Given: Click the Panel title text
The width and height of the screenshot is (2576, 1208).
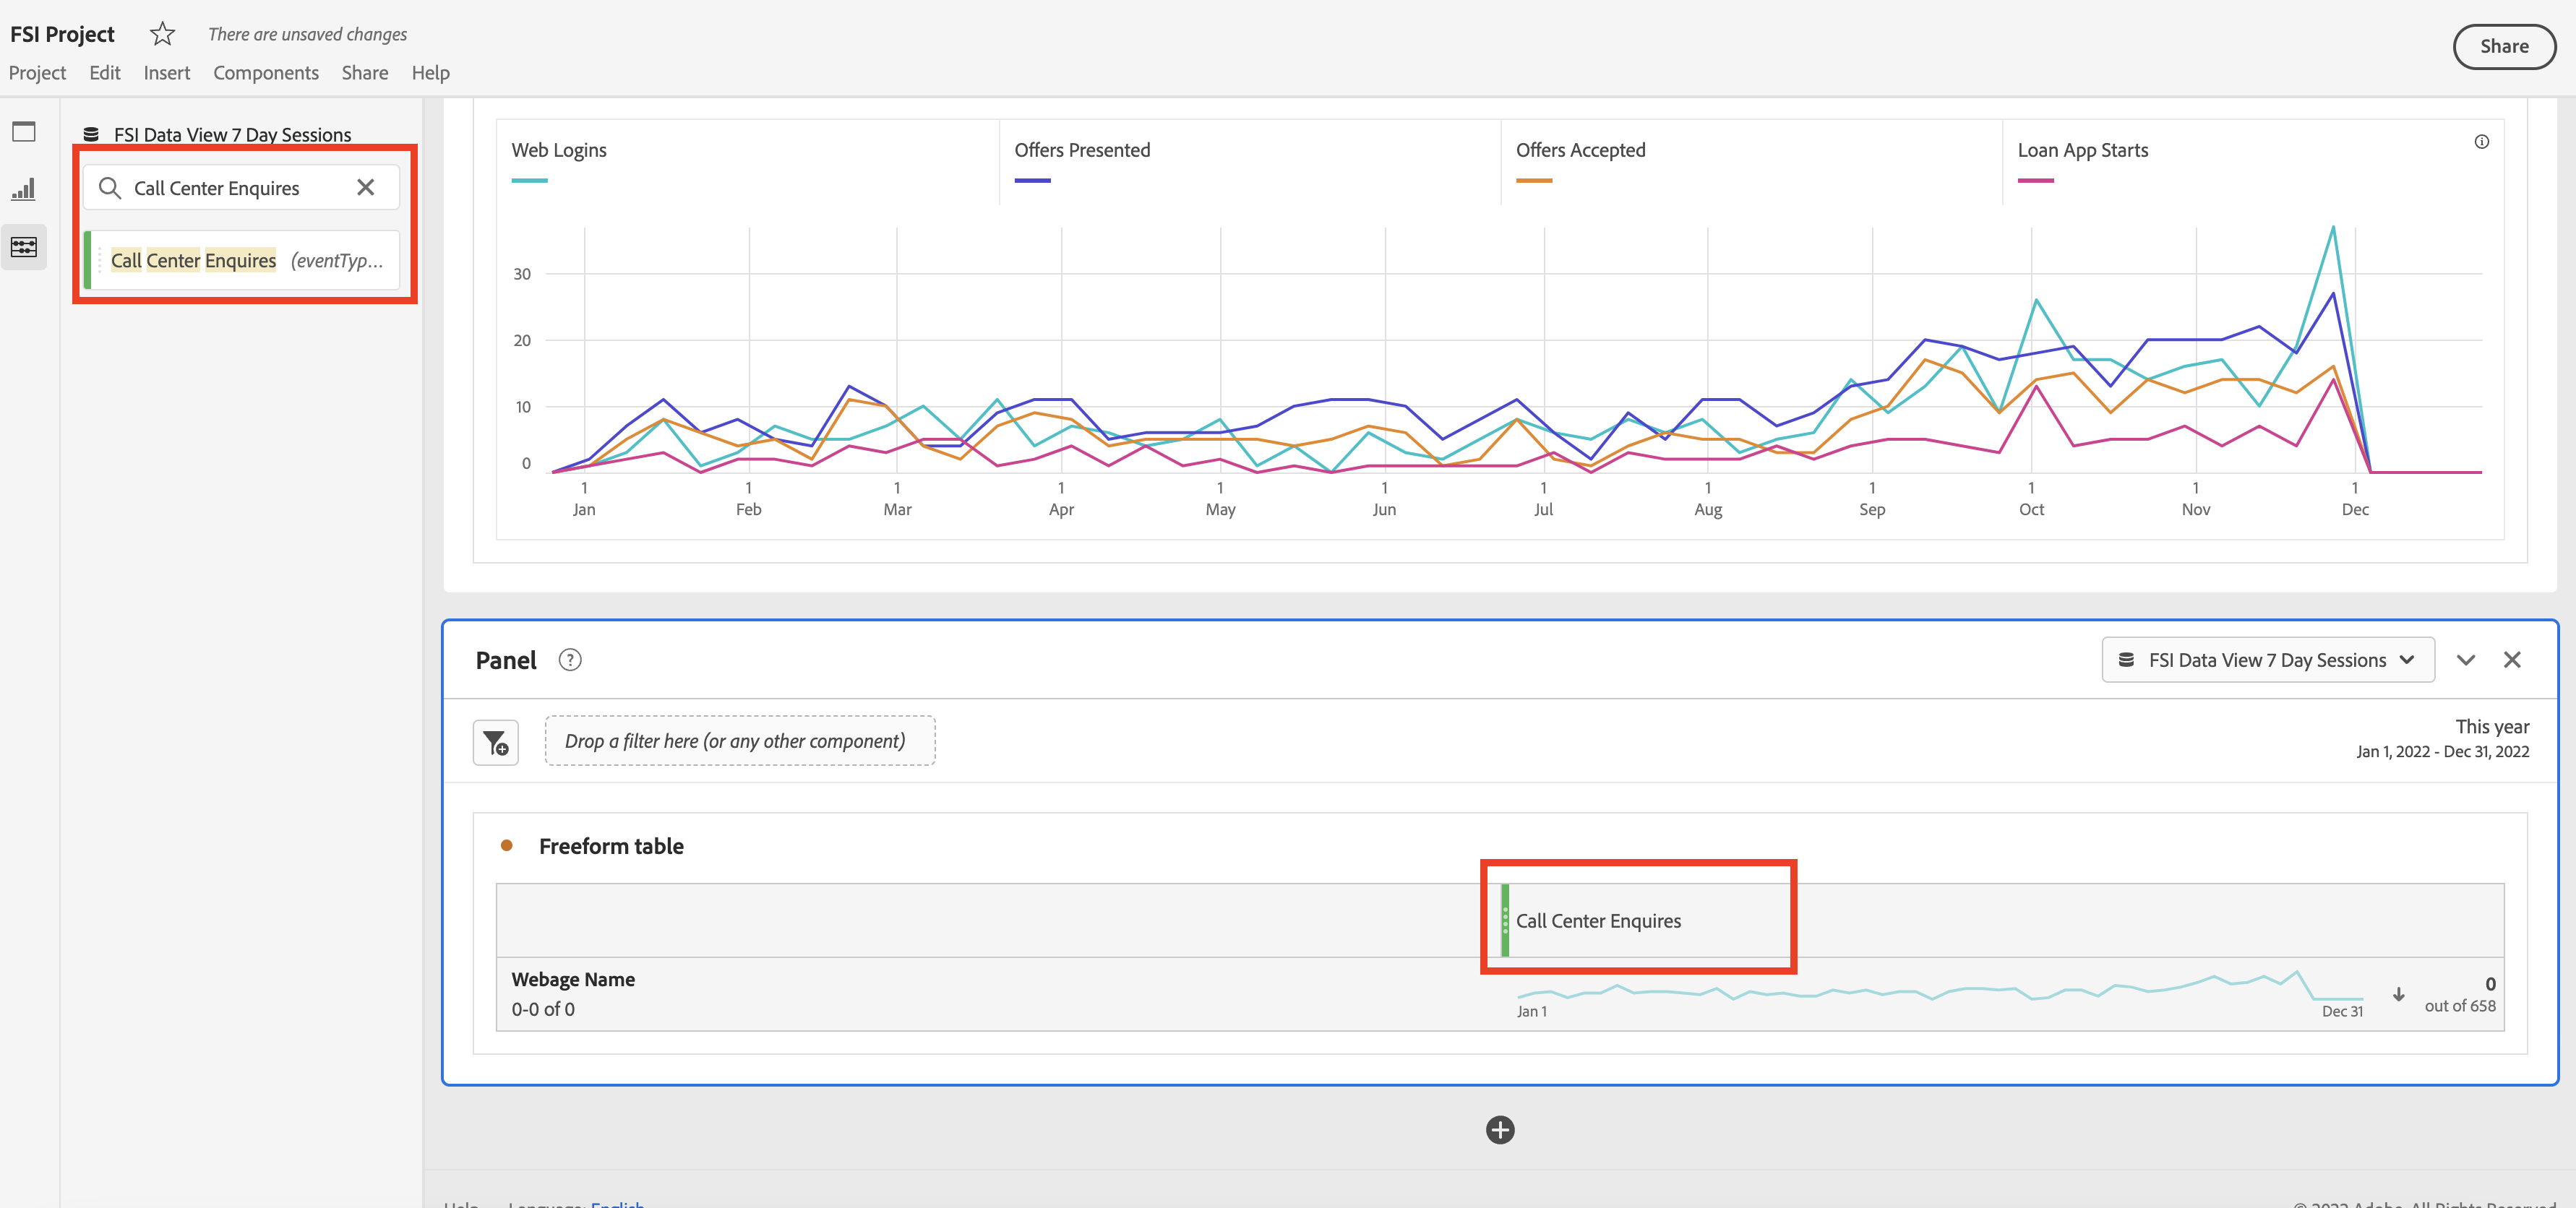Looking at the screenshot, I should coord(506,660).
